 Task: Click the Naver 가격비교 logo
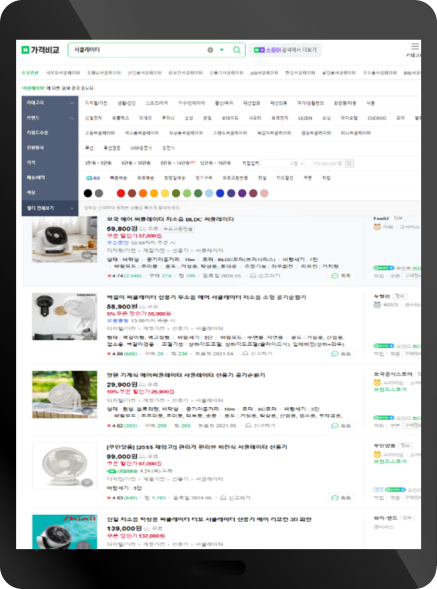click(41, 50)
